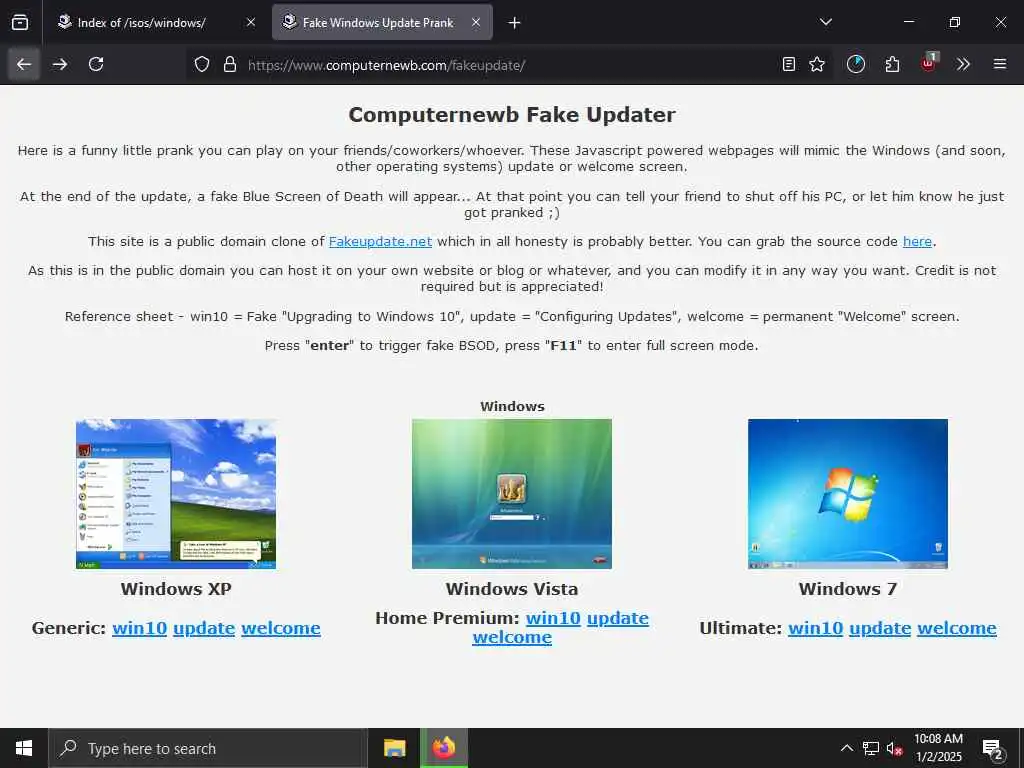The width and height of the screenshot is (1024, 768).
Task: Open Windows XP Generic win10 link
Action: [139, 628]
